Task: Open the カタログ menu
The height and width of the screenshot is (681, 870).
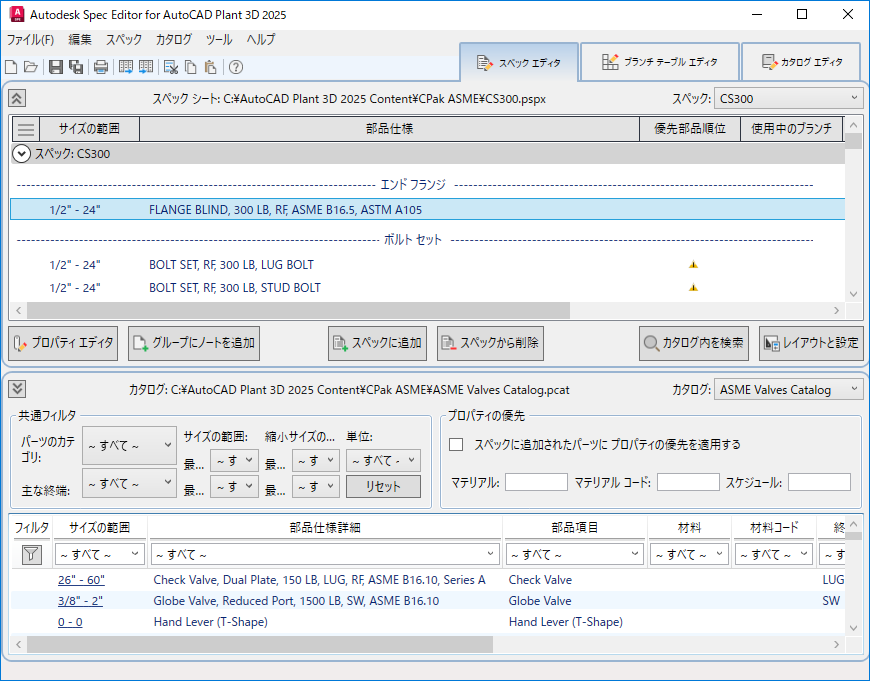Action: tap(174, 39)
